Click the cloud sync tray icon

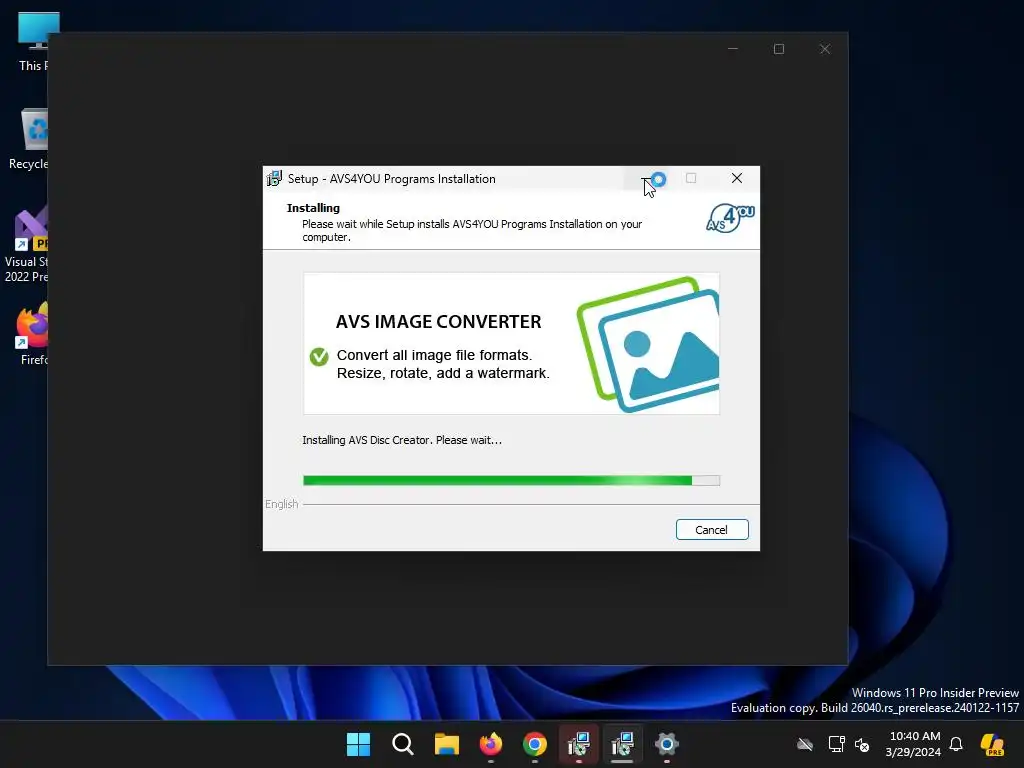pos(805,744)
